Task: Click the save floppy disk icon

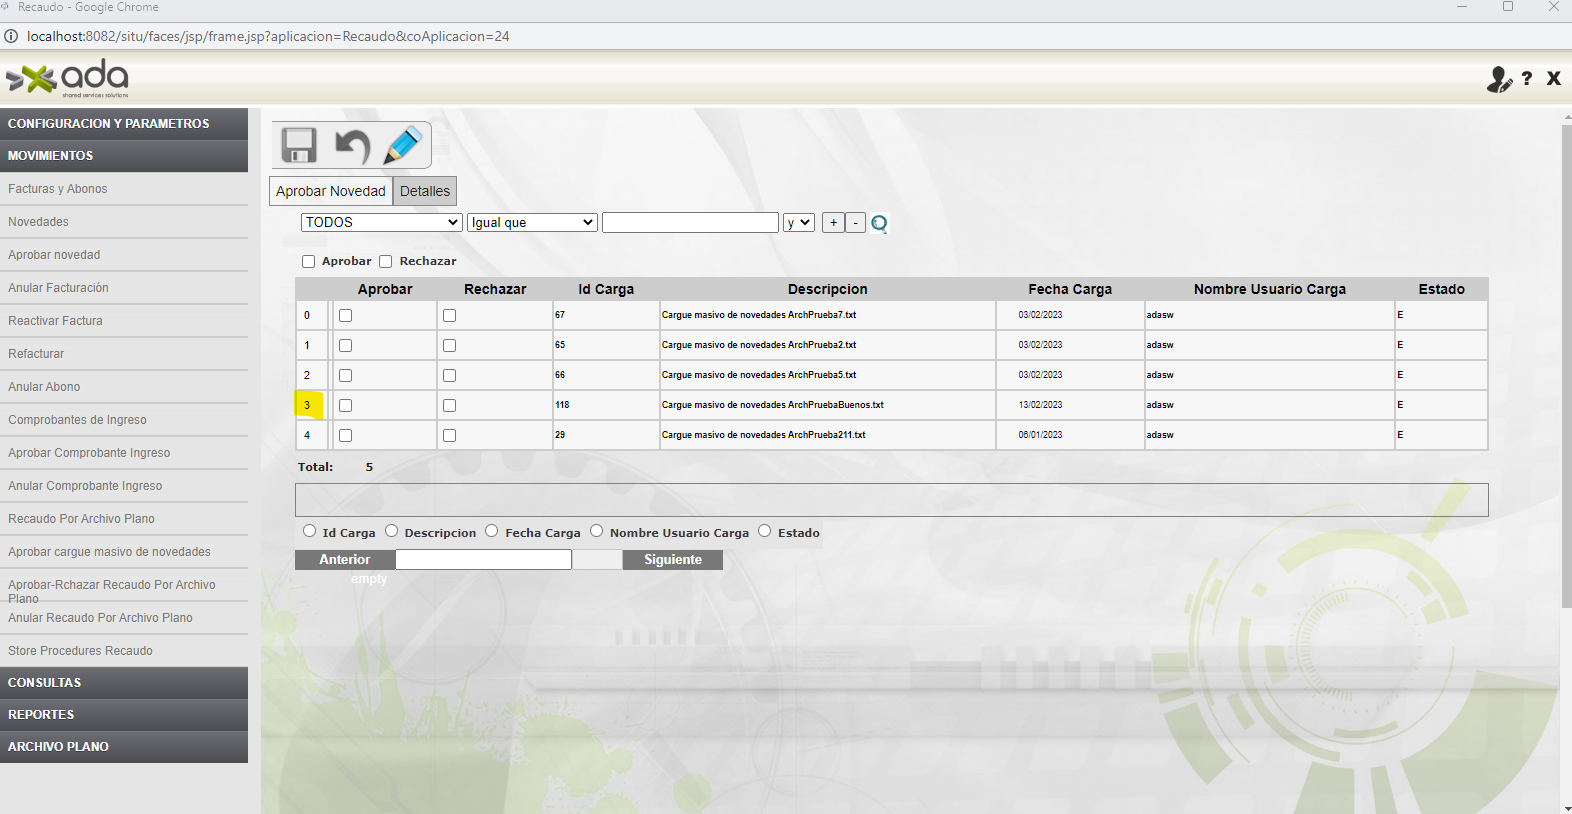Action: click(x=299, y=146)
